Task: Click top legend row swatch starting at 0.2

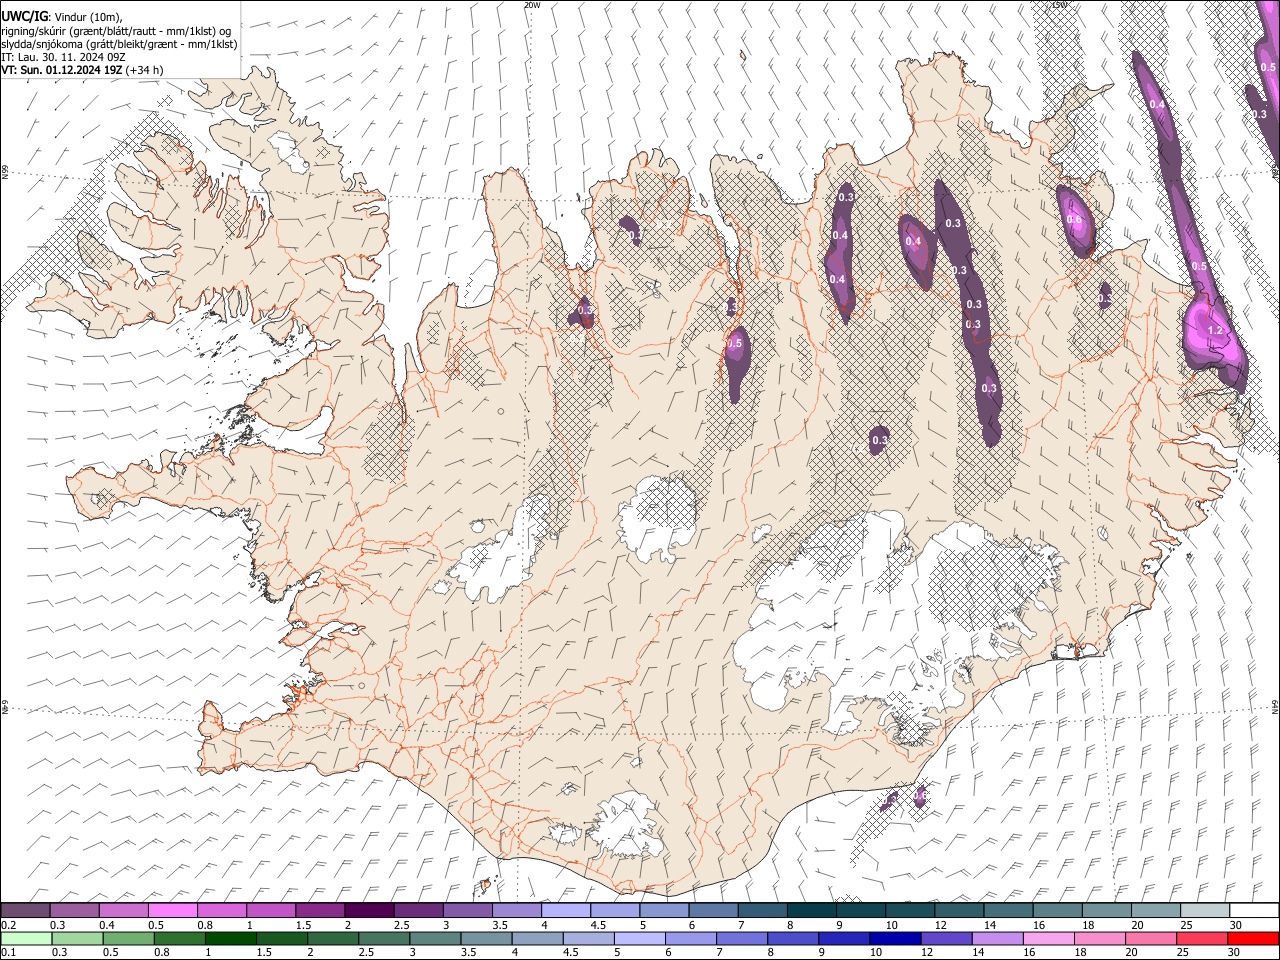Action: tap(25, 910)
